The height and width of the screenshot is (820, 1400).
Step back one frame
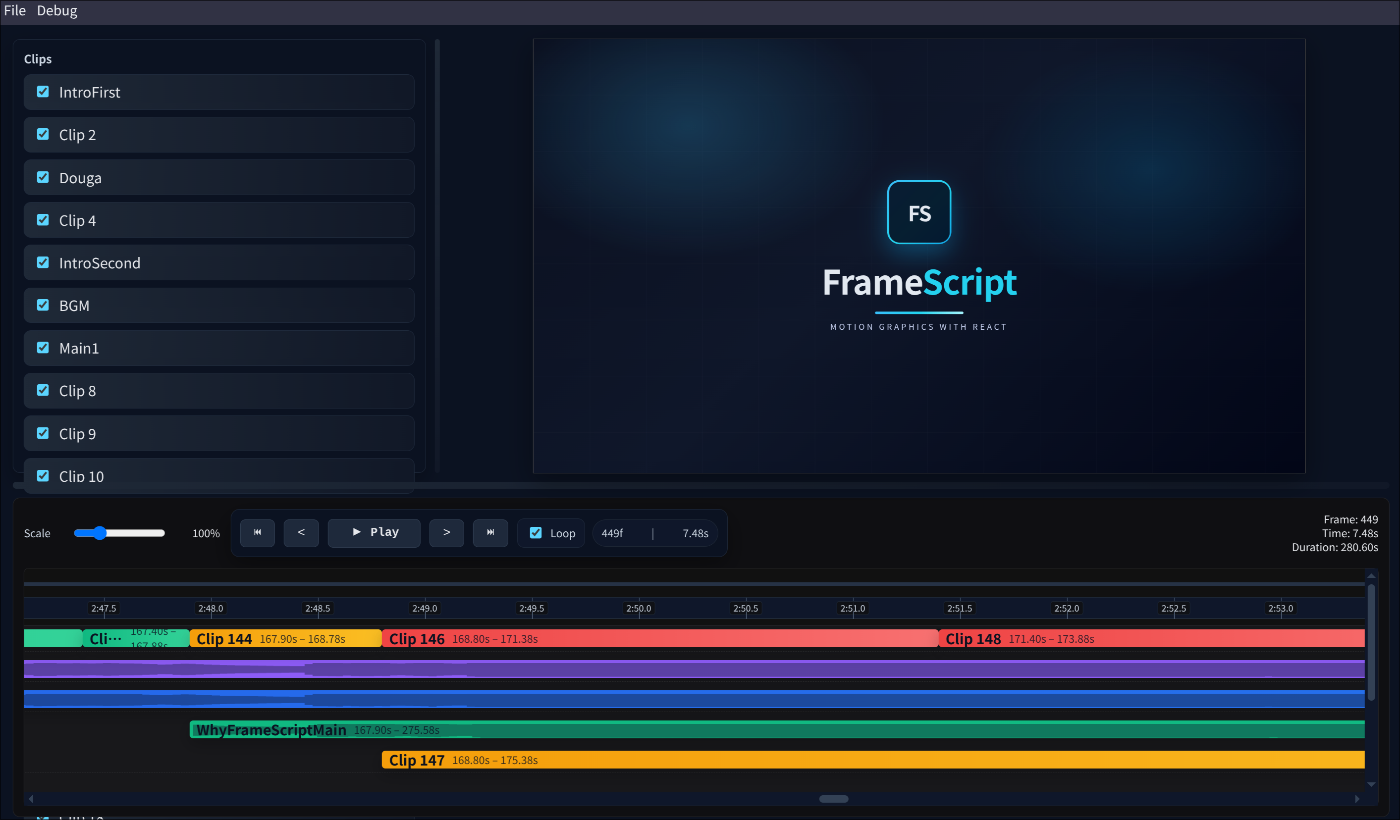point(301,533)
